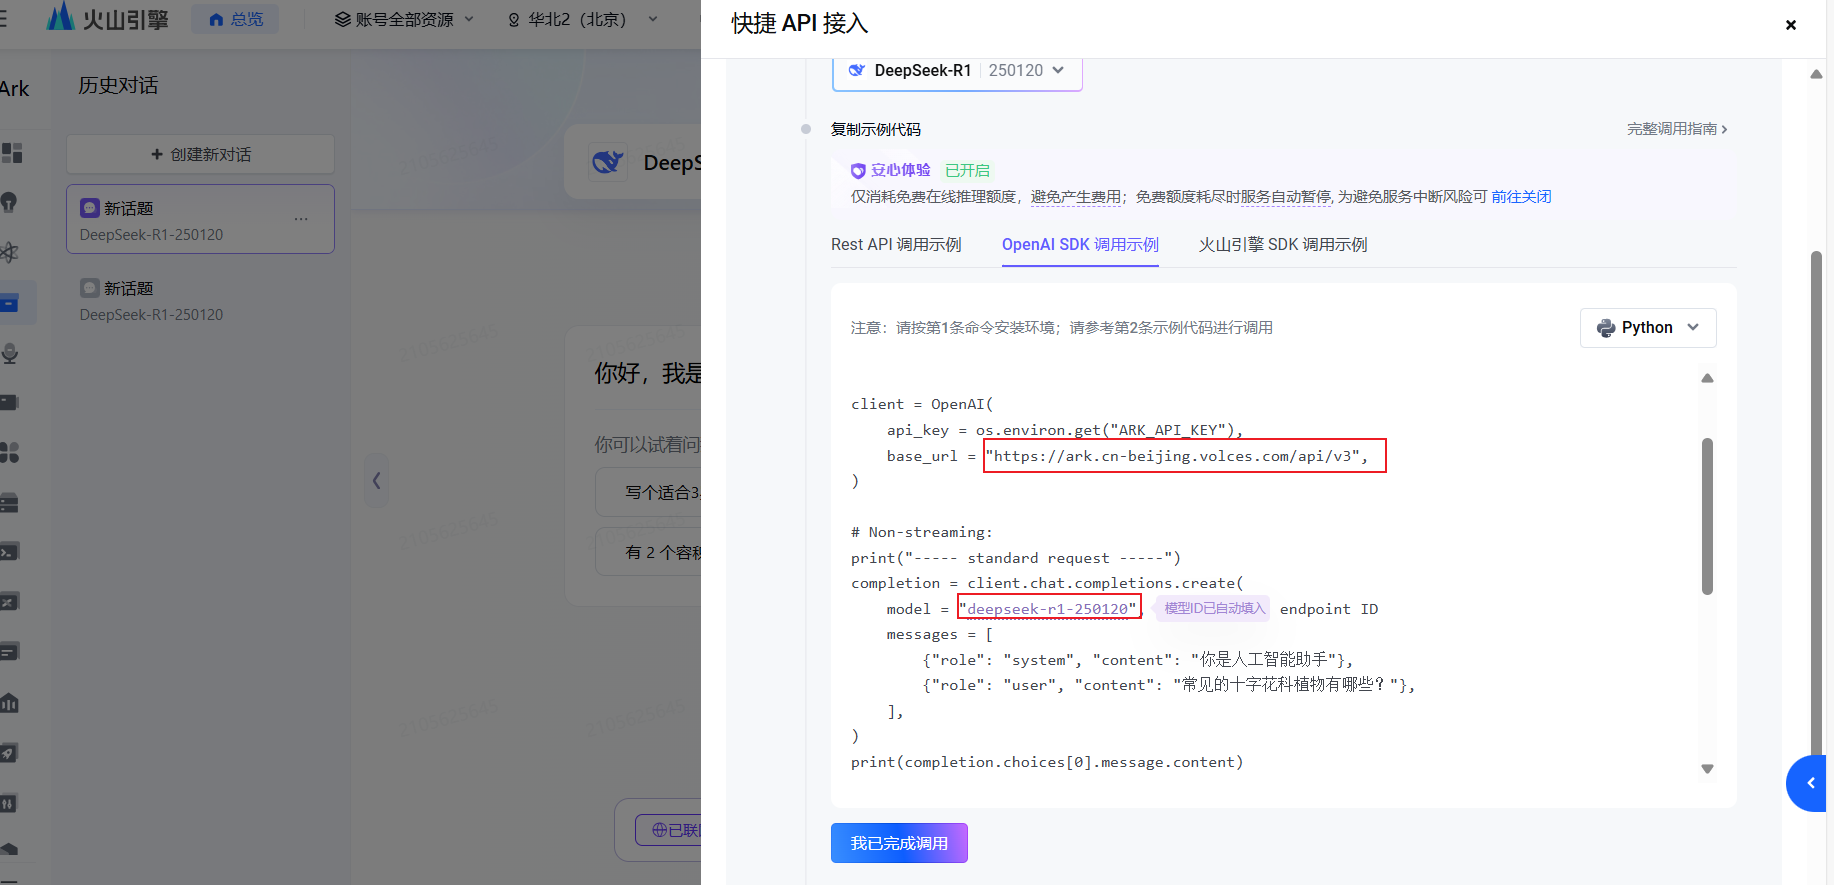The image size is (1834, 885).
Task: Open the 完整调用指南 link
Action: tap(1677, 129)
